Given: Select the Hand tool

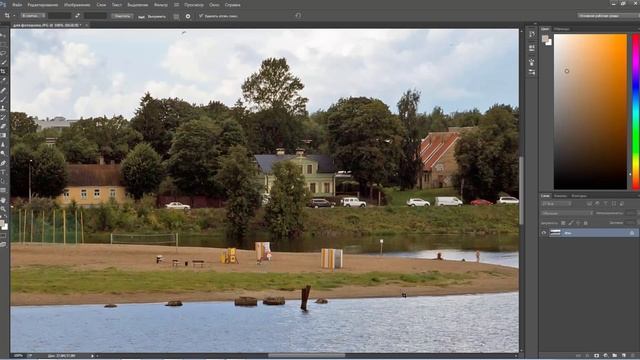Looking at the screenshot, I should coord(3,200).
